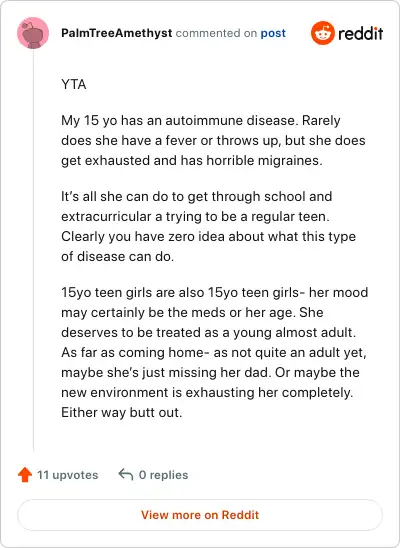Screen dimensions: 400x548
Task: Click the 'YTA' verdict text
Action: click(74, 85)
